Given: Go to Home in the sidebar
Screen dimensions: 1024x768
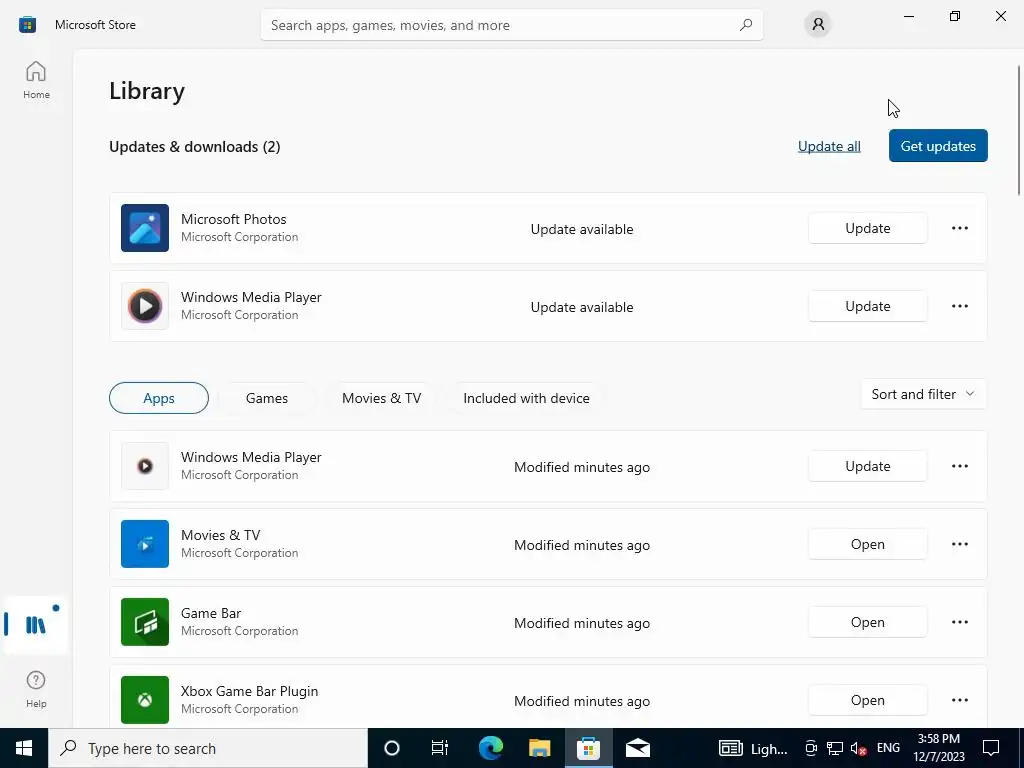Looking at the screenshot, I should (36, 80).
